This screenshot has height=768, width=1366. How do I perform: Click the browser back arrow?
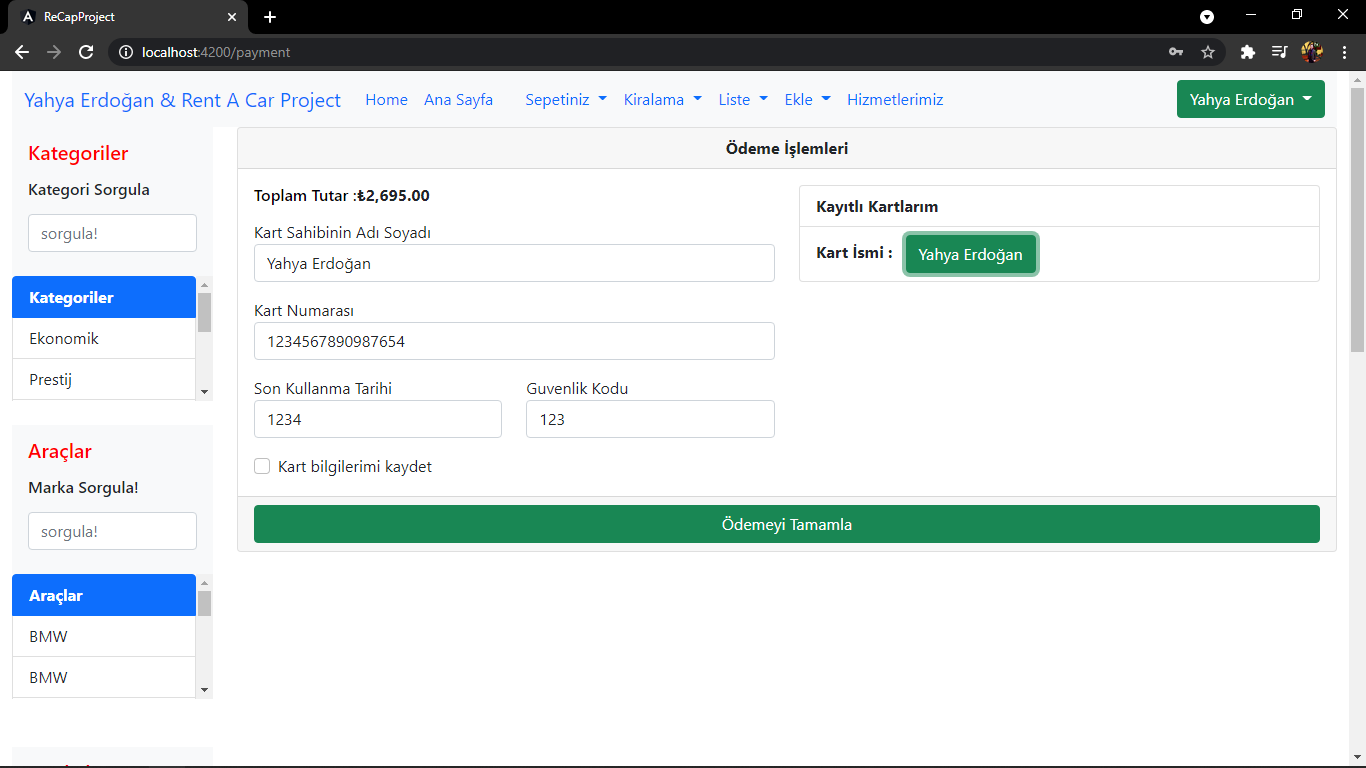[x=21, y=52]
